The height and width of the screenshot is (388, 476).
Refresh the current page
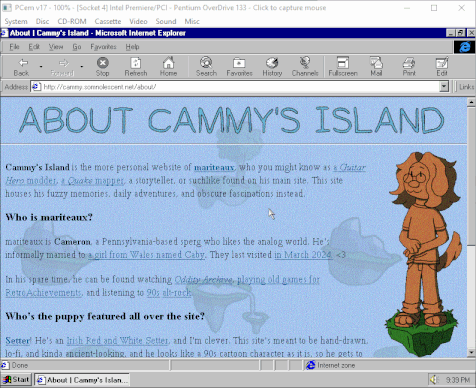[136, 67]
